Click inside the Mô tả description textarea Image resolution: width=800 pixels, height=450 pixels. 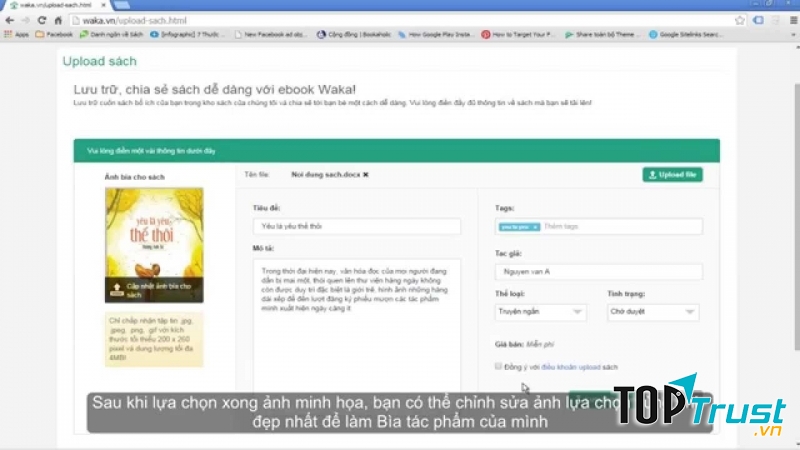point(356,320)
